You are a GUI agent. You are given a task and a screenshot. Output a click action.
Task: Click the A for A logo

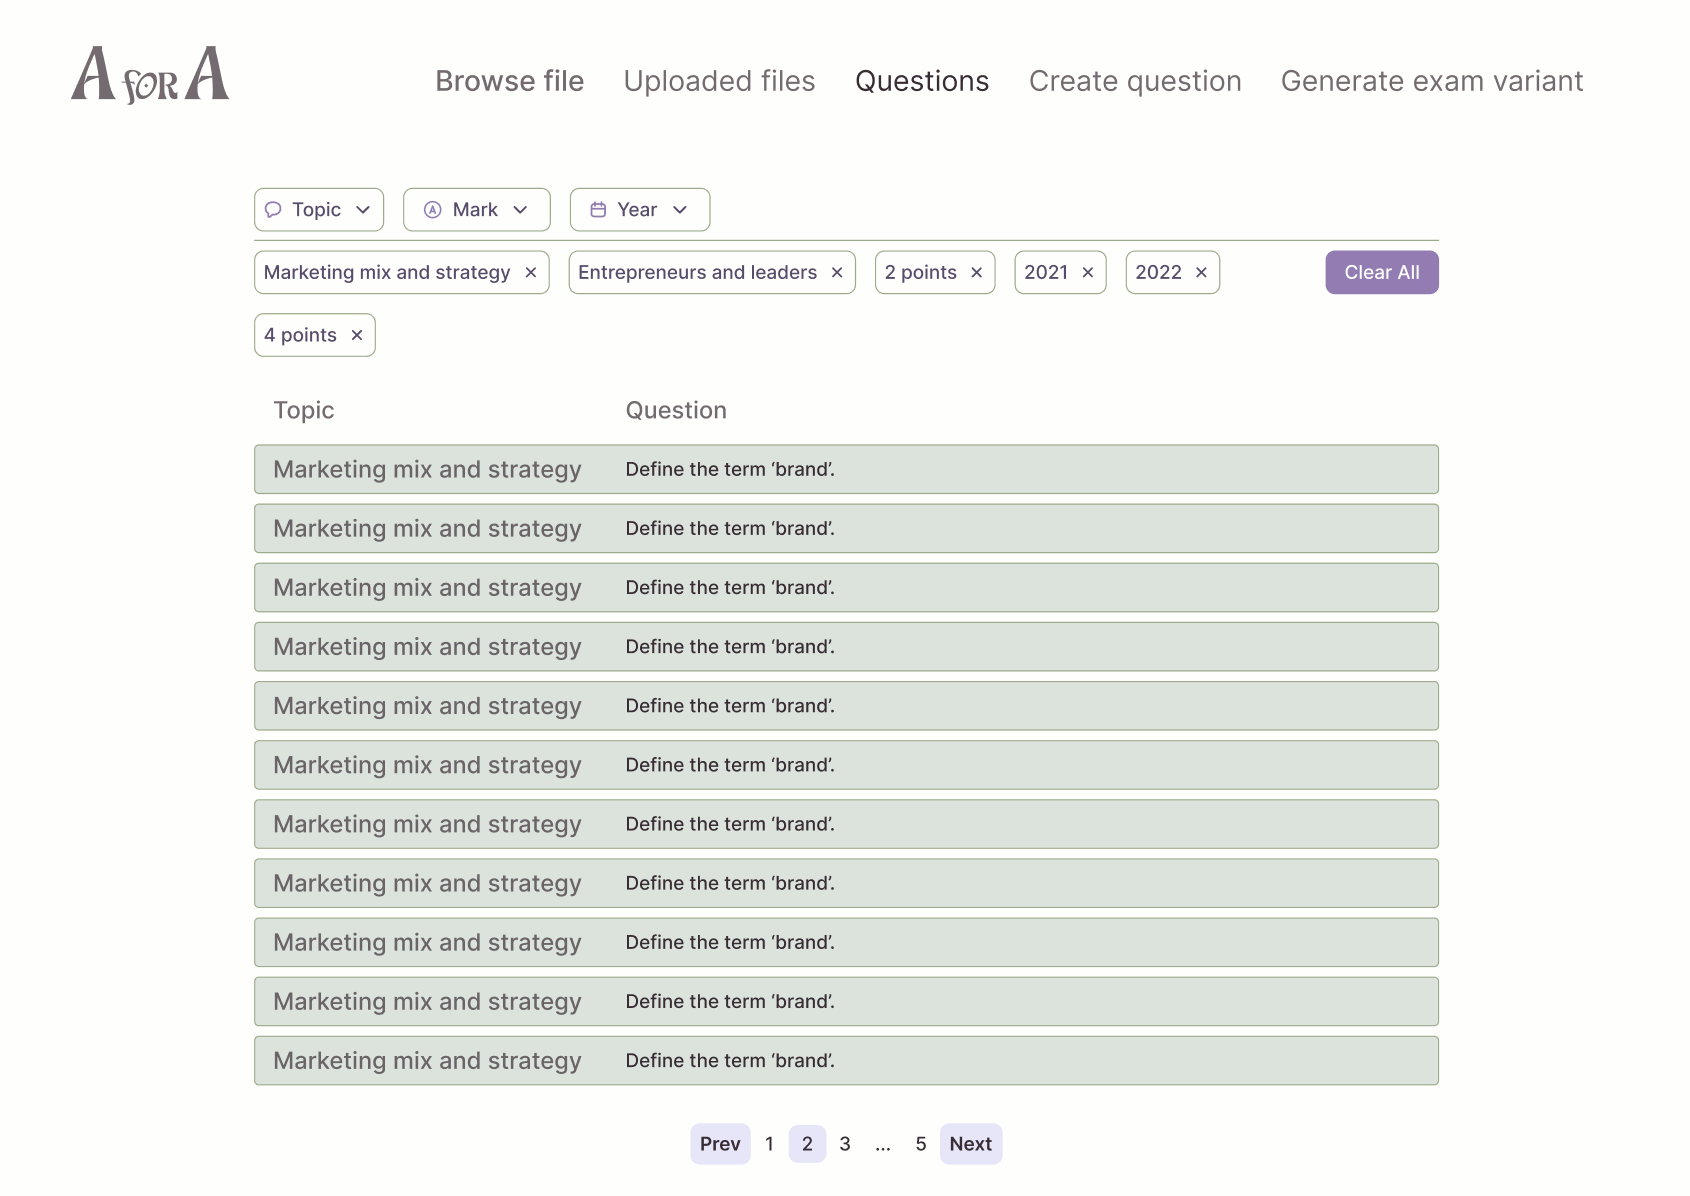click(150, 75)
